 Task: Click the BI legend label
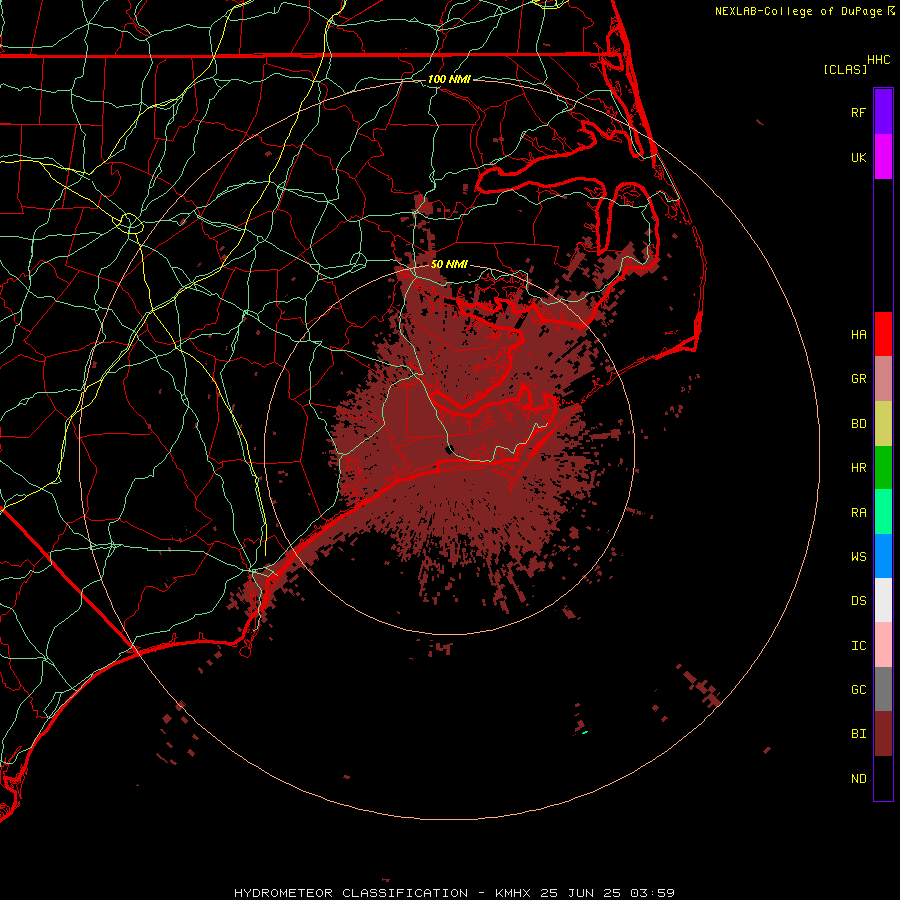pyautogui.click(x=859, y=734)
